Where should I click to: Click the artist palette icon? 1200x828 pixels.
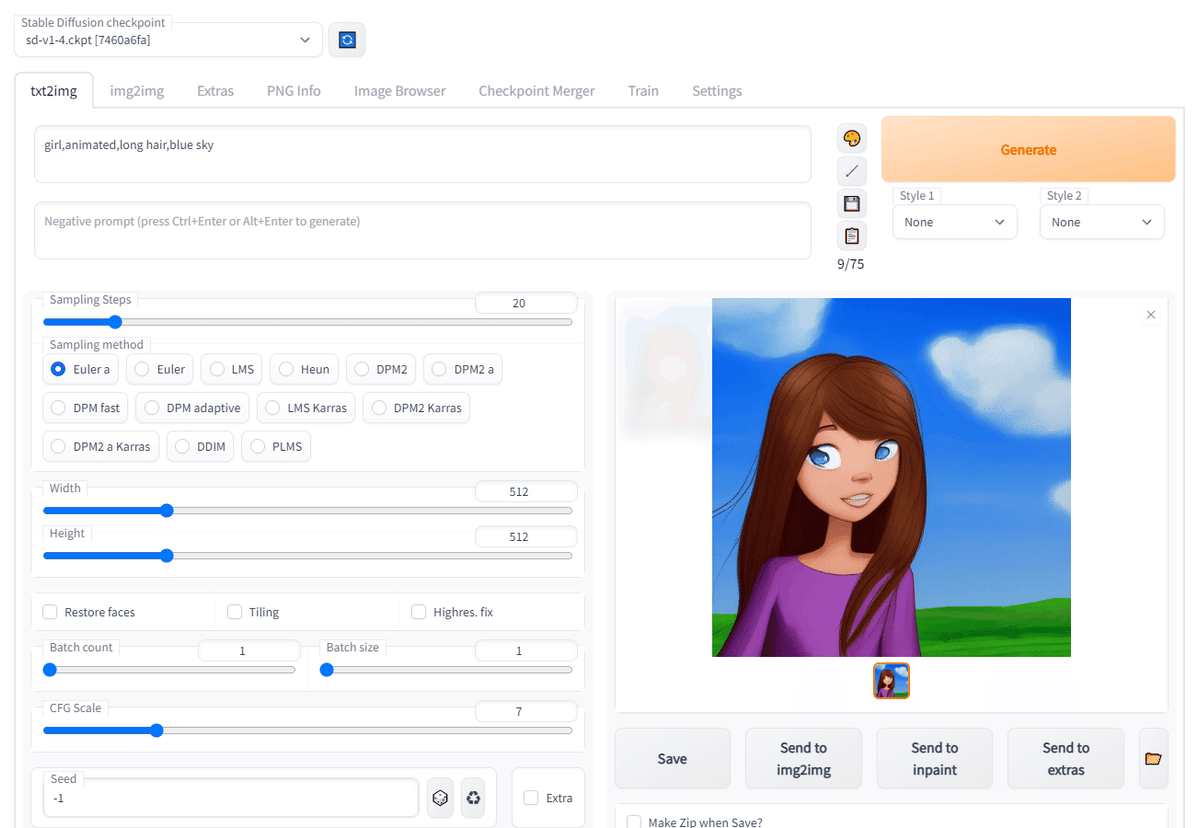coord(851,138)
